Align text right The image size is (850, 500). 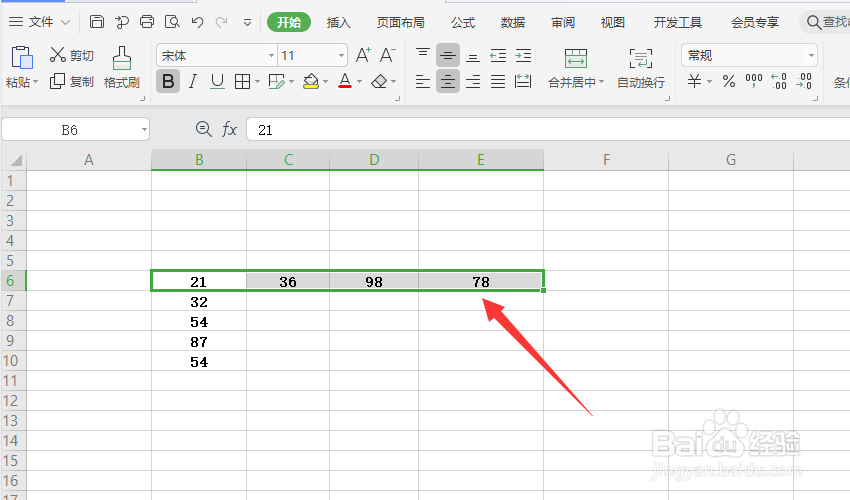(x=473, y=81)
